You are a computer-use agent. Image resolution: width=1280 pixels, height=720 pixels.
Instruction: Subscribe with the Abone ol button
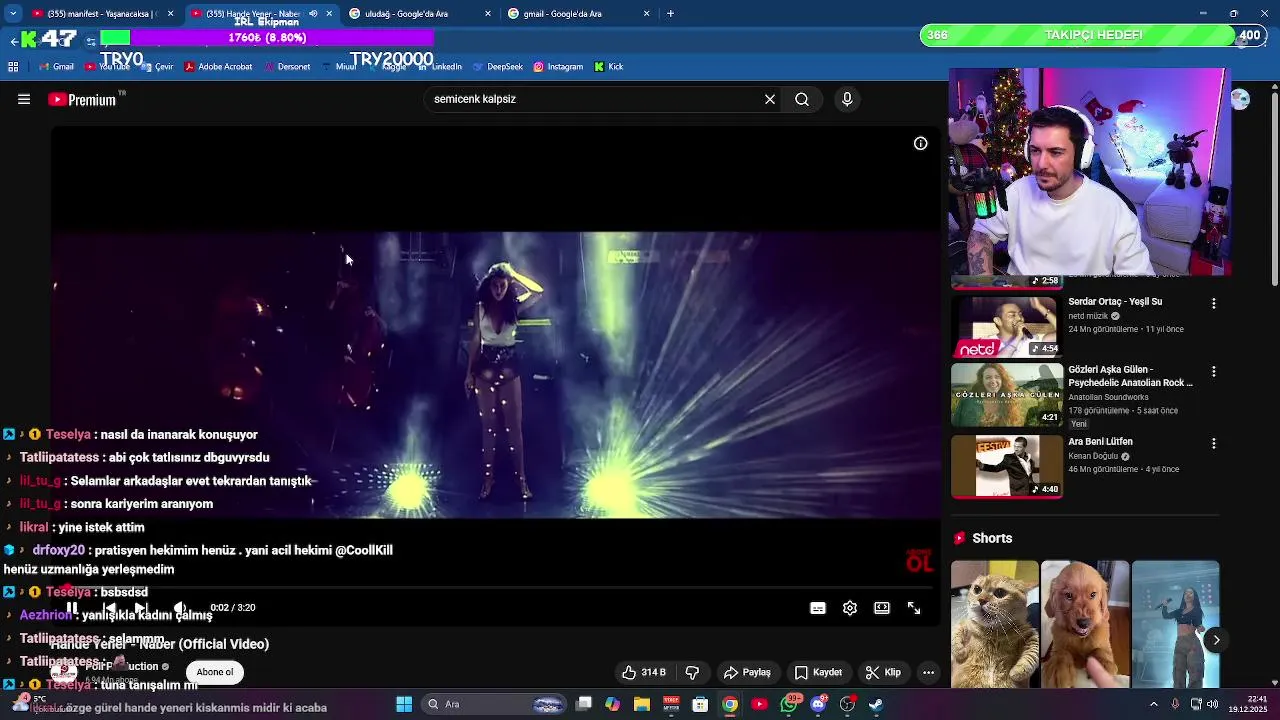click(x=215, y=672)
